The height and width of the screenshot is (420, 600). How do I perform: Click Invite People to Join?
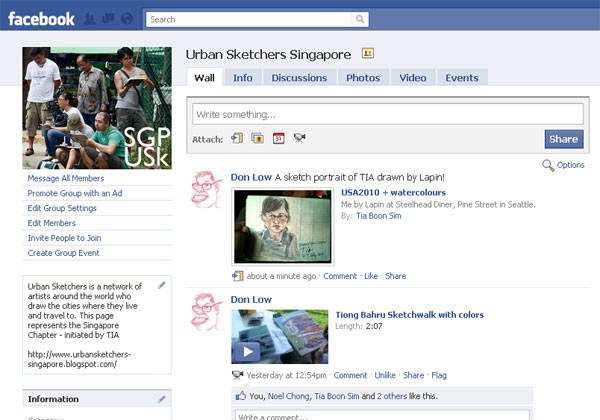(x=64, y=238)
